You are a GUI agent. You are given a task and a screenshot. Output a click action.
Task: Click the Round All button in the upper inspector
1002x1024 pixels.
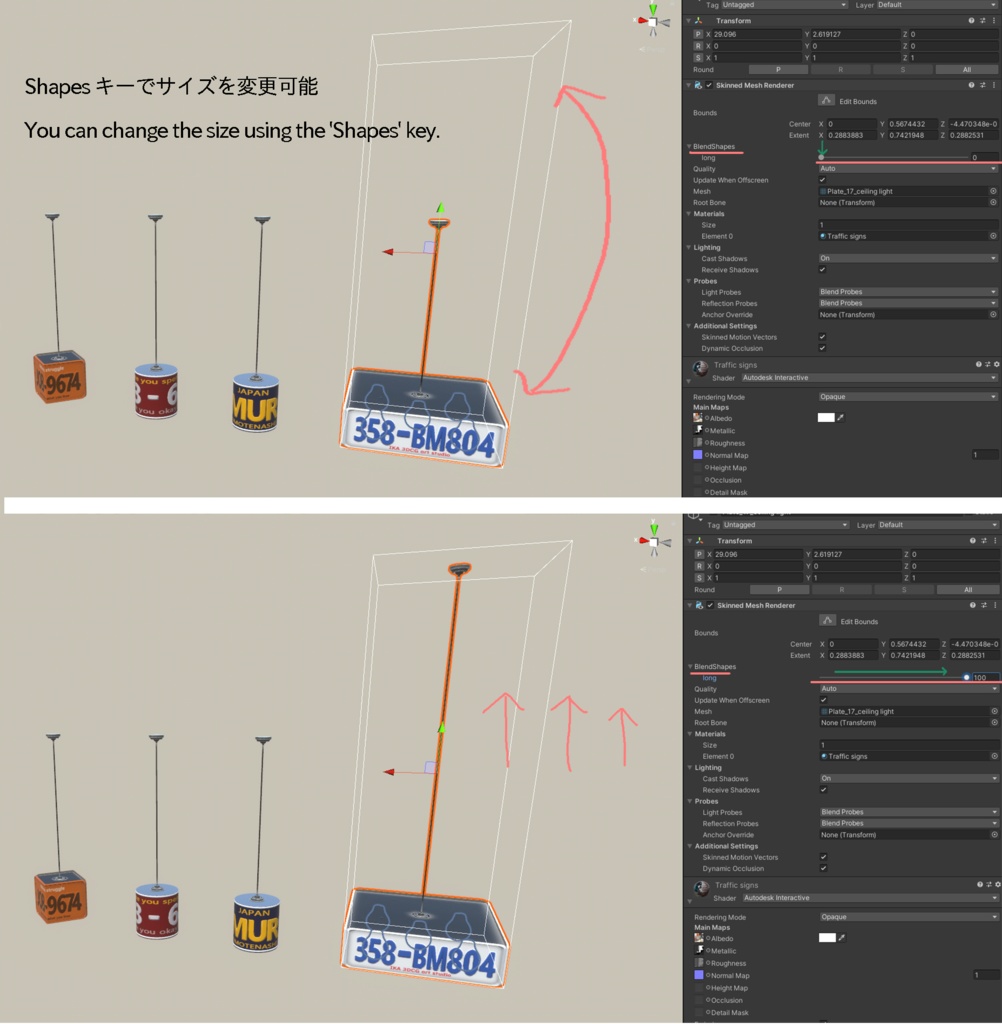(x=967, y=69)
